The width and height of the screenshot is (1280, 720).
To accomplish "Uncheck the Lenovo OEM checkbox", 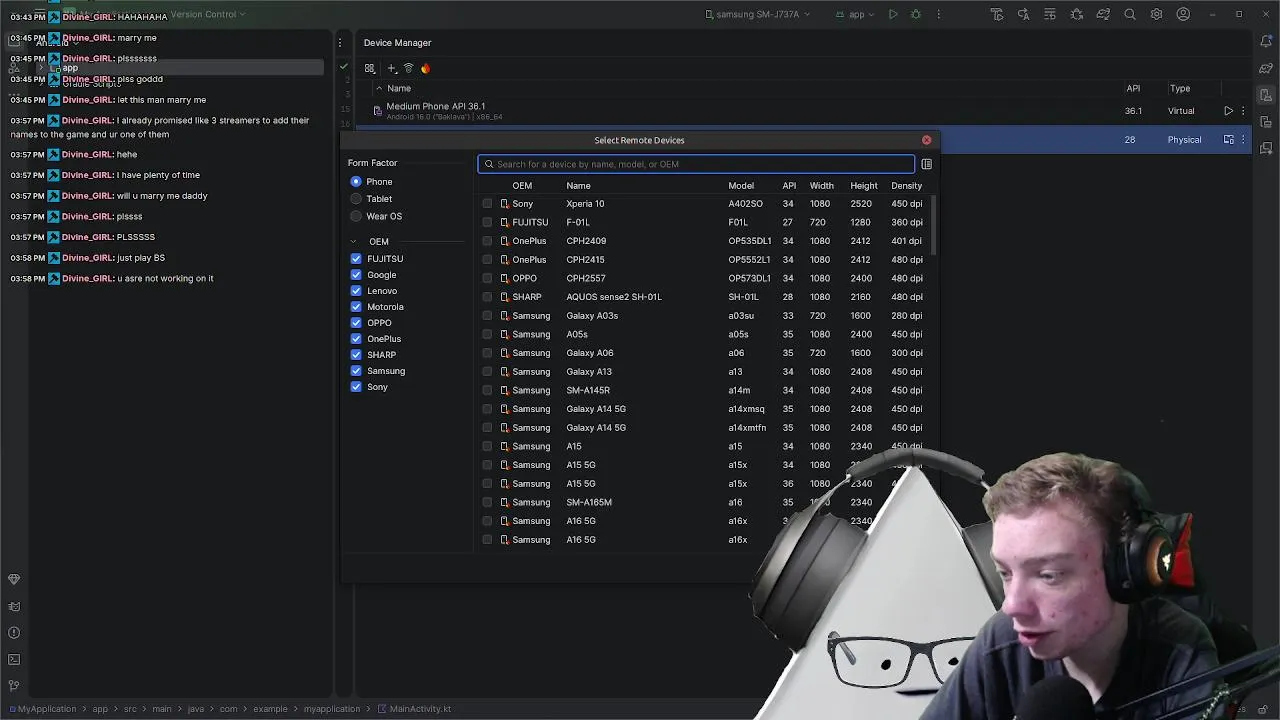I will point(356,291).
